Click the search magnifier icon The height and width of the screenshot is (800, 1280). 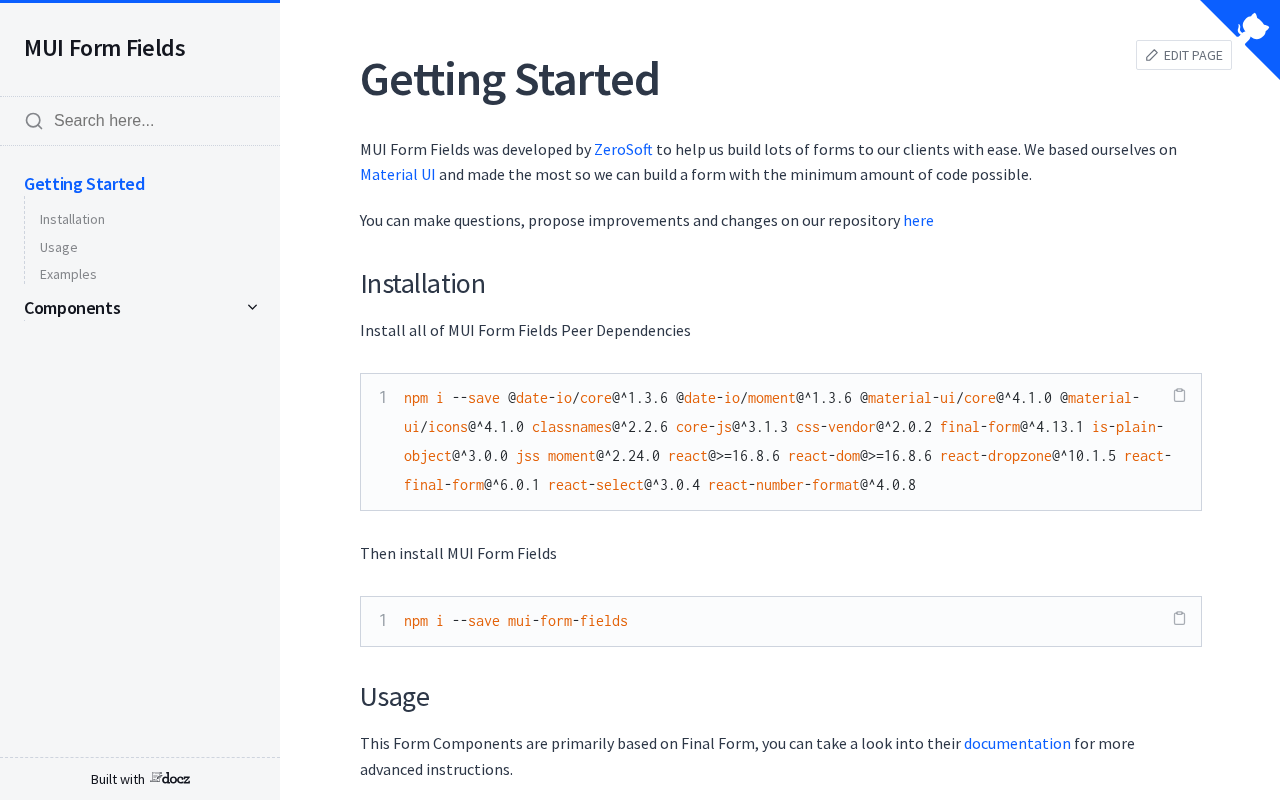click(x=34, y=121)
